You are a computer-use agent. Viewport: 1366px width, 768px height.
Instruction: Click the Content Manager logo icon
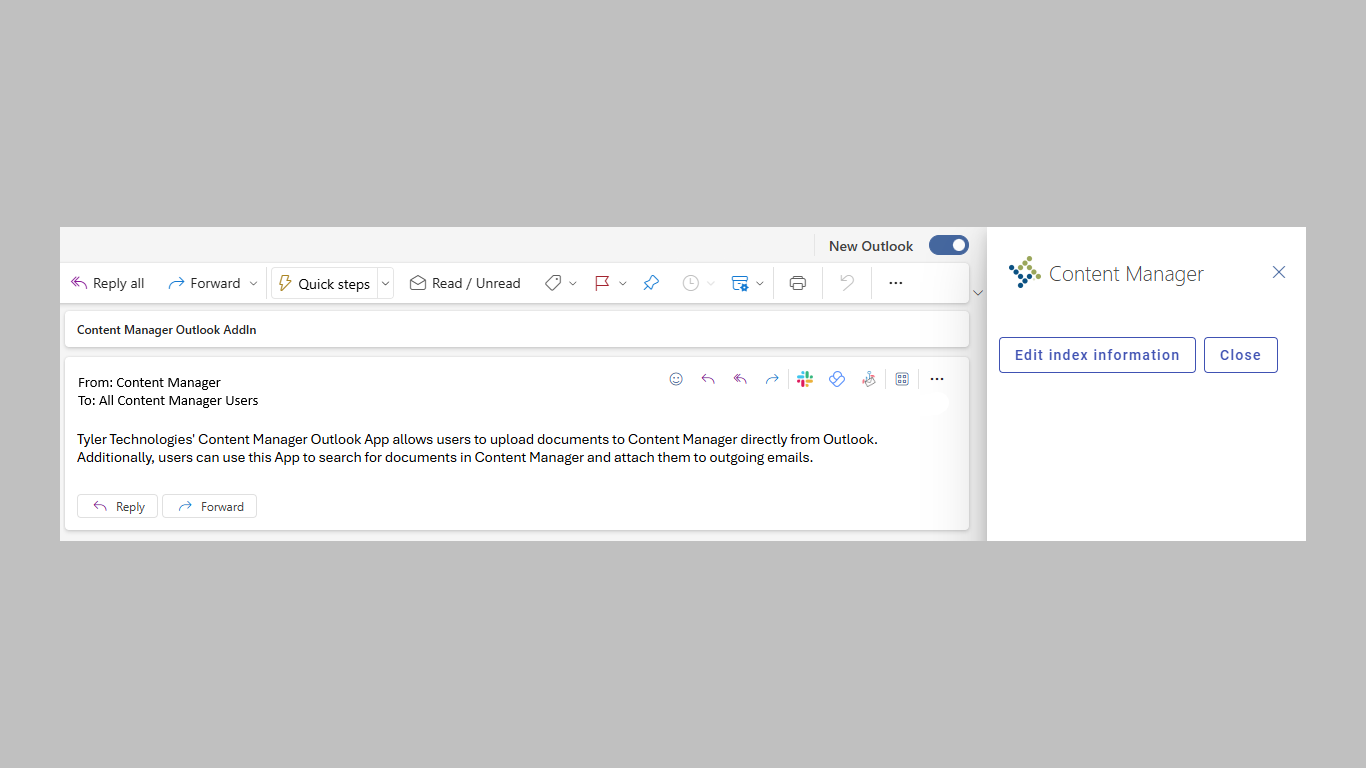(1024, 272)
